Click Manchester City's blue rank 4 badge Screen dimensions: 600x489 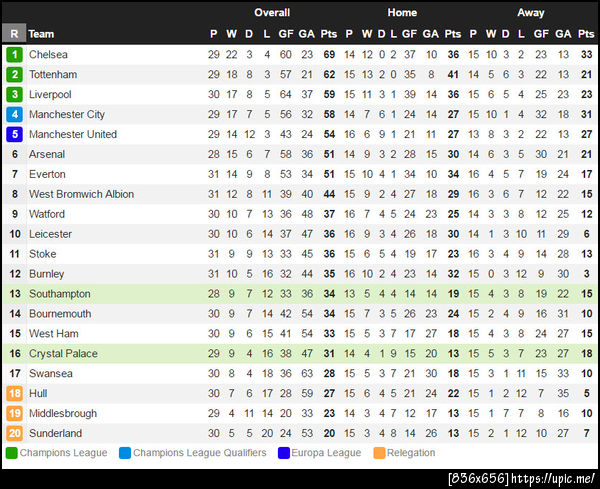[14, 115]
